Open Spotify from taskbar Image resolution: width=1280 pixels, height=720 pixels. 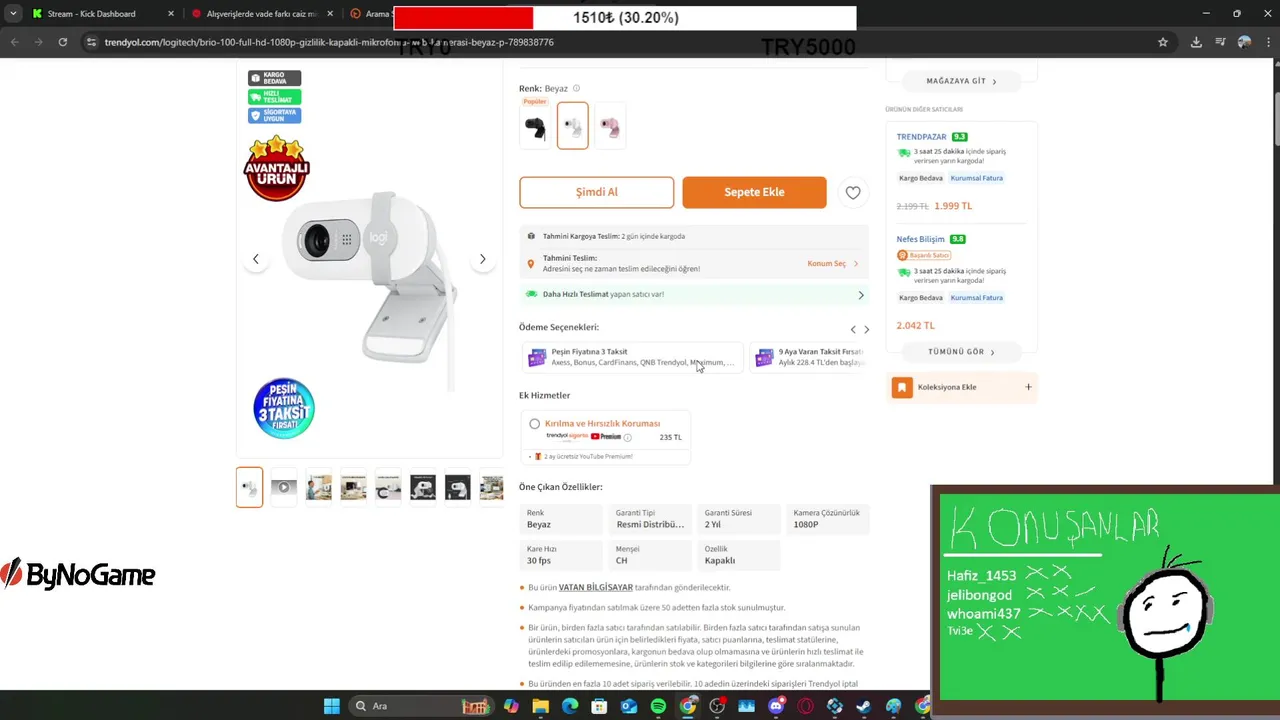point(658,706)
